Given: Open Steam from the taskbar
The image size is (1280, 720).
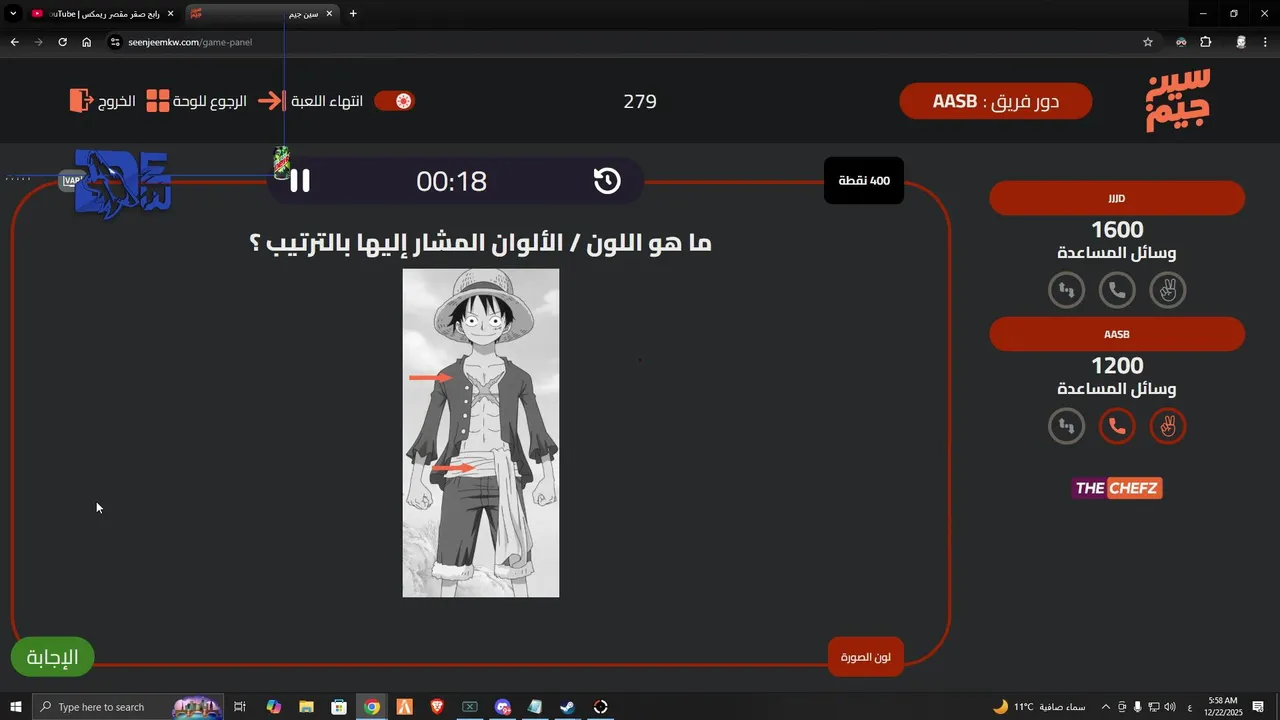Looking at the screenshot, I should pyautogui.click(x=567, y=707).
